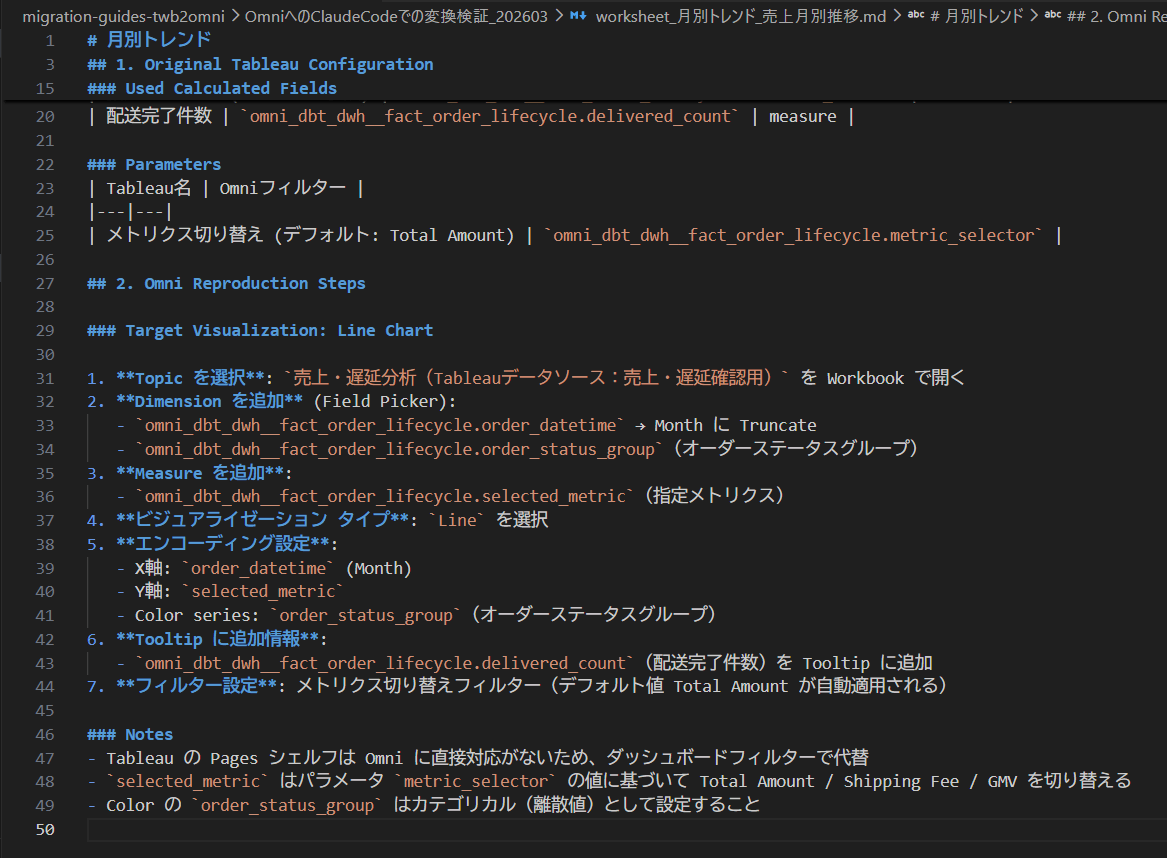Place cursor on empty line 50

click(x=625, y=830)
